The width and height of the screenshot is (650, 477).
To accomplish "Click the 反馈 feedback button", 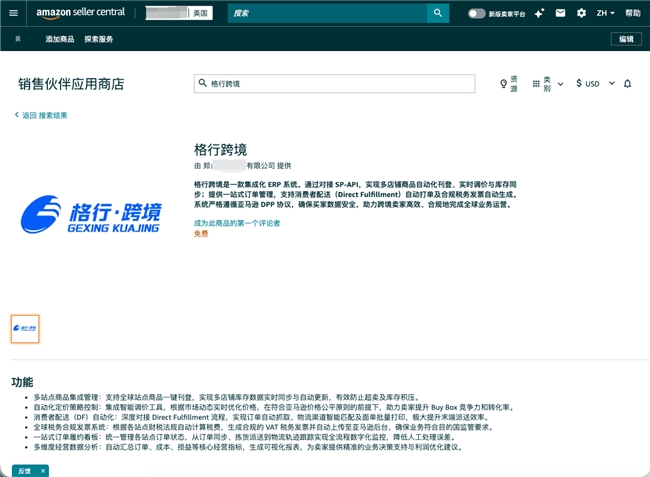I will click(x=25, y=469).
